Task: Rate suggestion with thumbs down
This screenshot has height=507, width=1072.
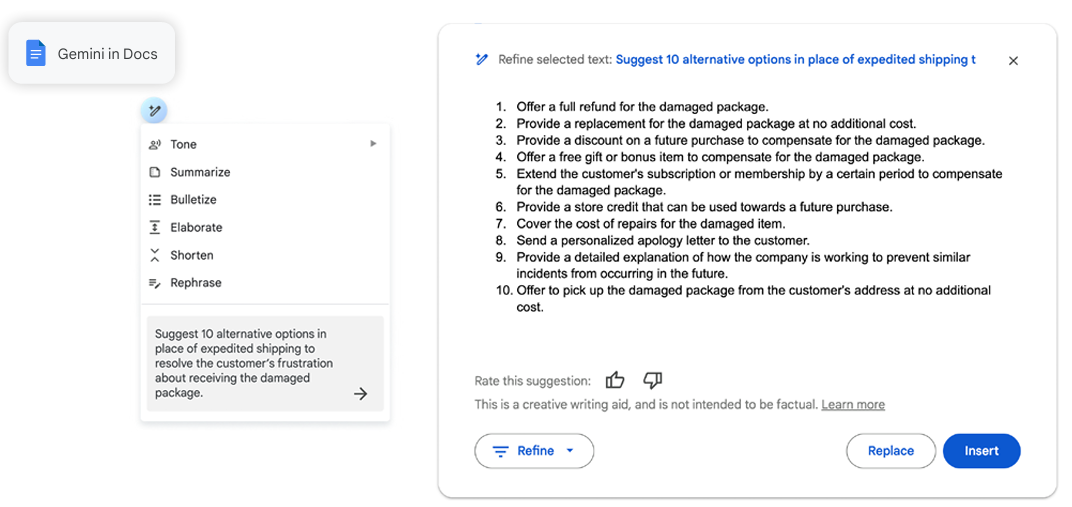Action: [653, 380]
